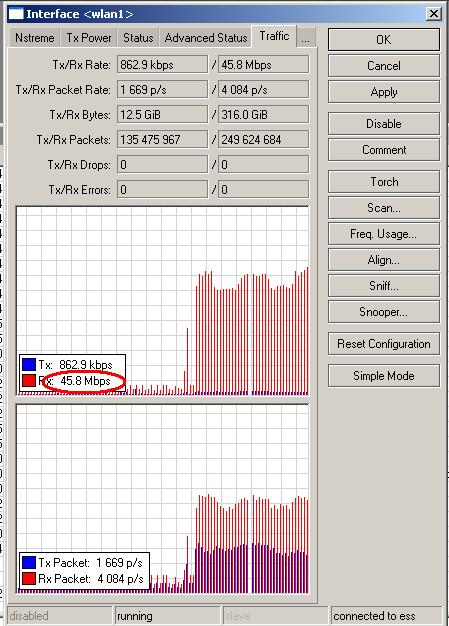The width and height of the screenshot is (449, 626).
Task: Disable the wlan1 interface
Action: tap(384, 124)
